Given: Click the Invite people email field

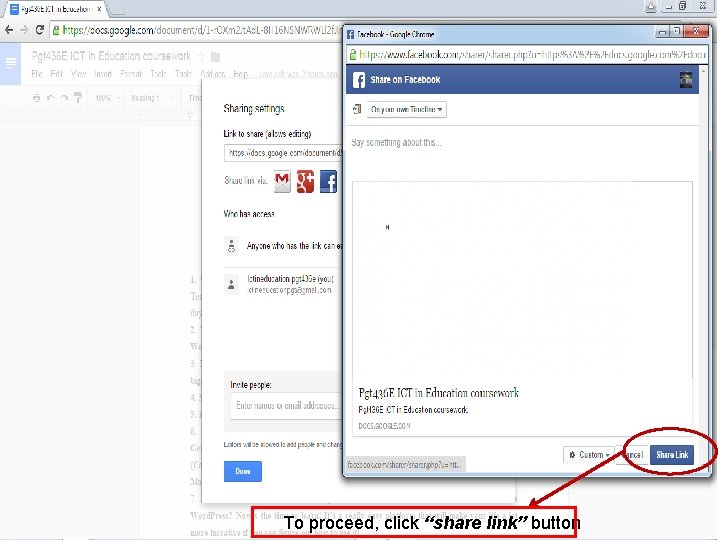Looking at the screenshot, I should (287, 406).
